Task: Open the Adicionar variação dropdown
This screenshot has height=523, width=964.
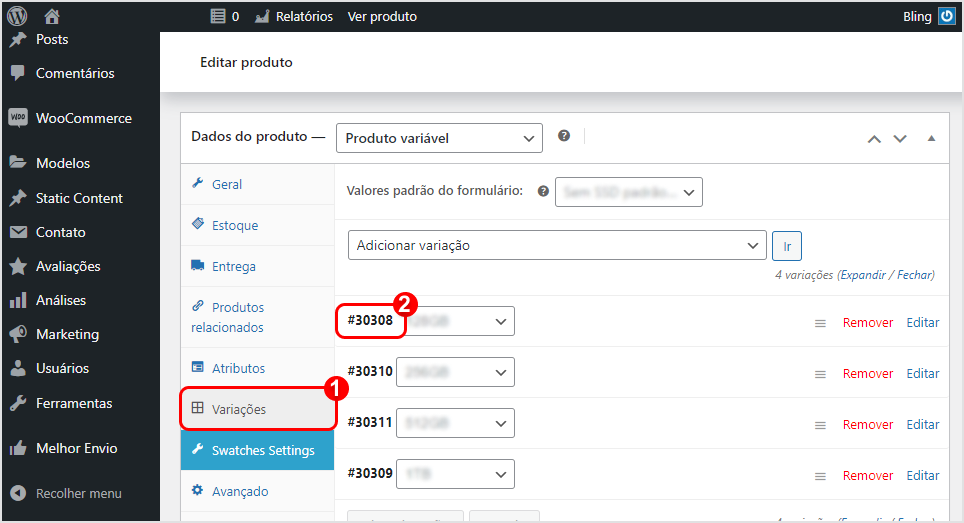Action: [557, 245]
